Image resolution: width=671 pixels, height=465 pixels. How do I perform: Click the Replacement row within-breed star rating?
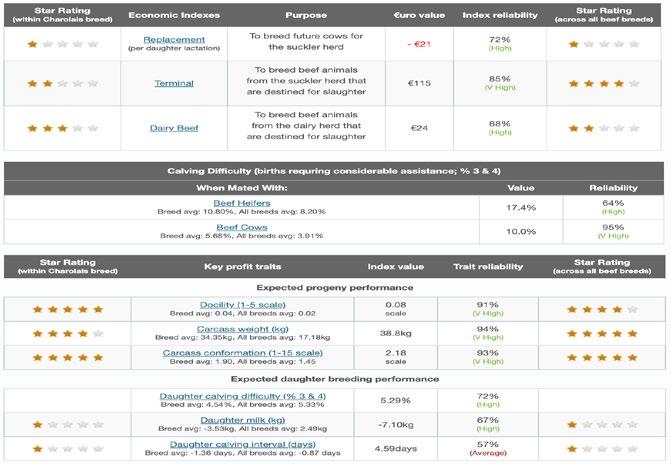(62, 44)
